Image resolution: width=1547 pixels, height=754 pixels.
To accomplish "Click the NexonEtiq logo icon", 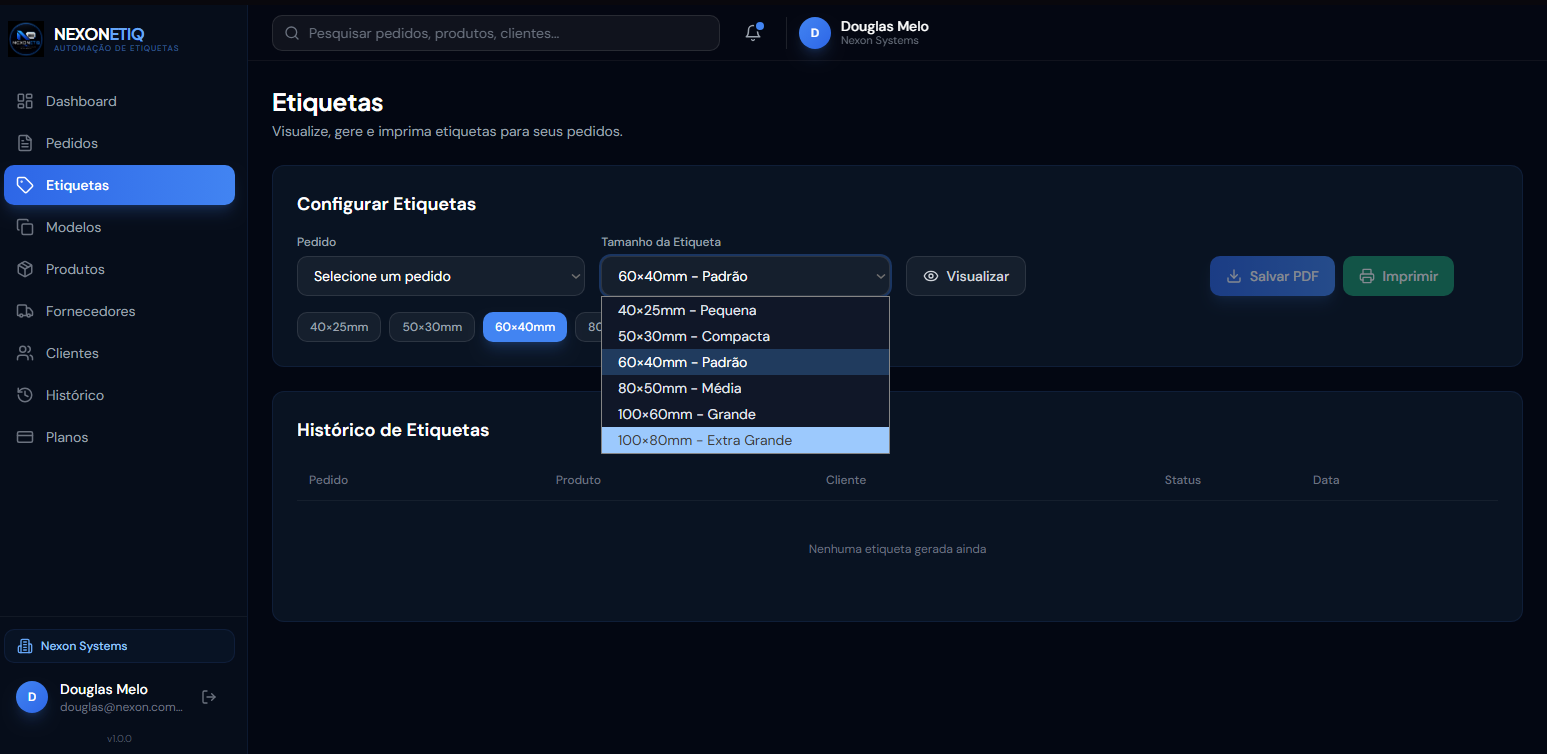I will pos(26,39).
